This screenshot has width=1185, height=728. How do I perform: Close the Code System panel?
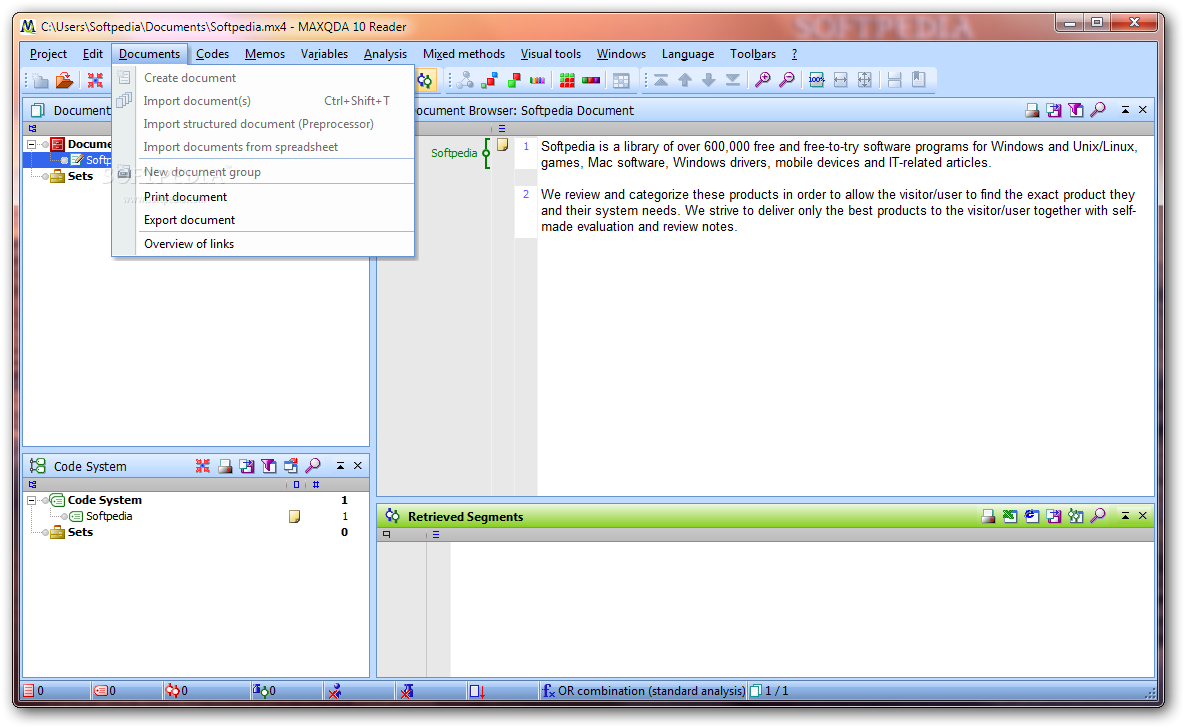click(358, 466)
